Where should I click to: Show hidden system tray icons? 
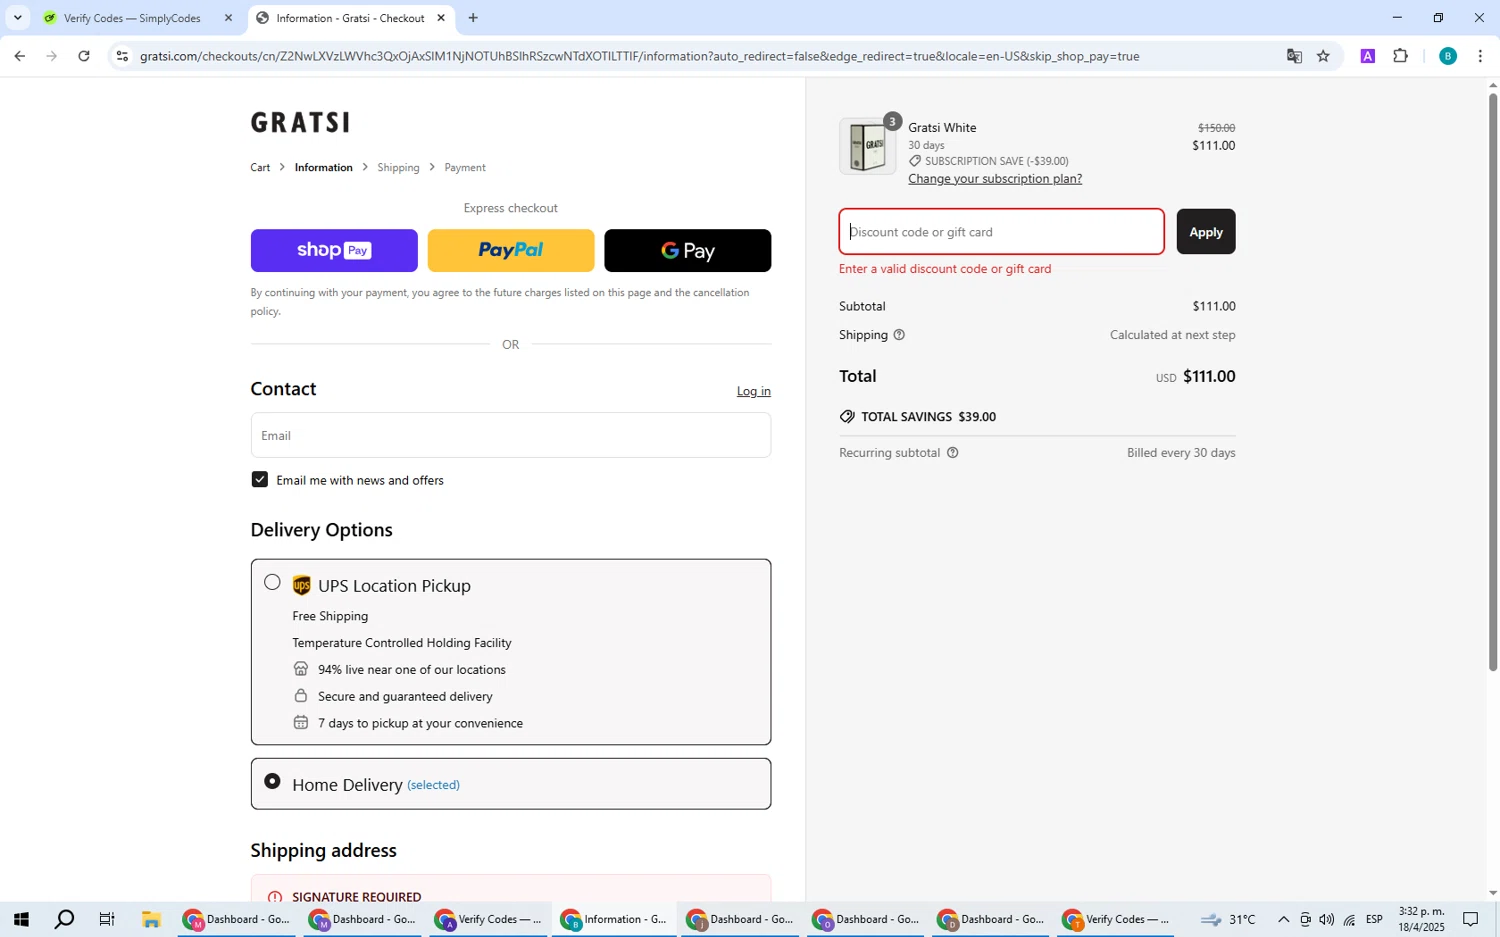(x=1283, y=919)
